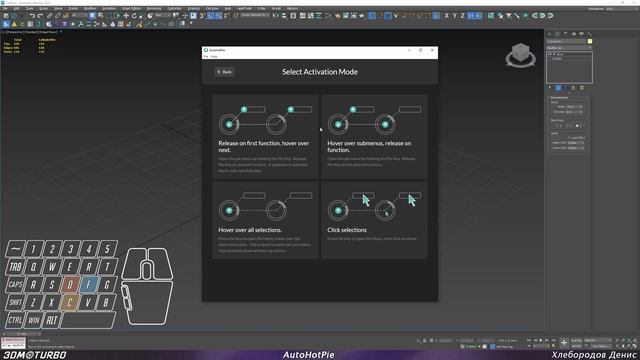
Task: Click the Undo arrow in main toolbar
Action: tap(32, 16)
